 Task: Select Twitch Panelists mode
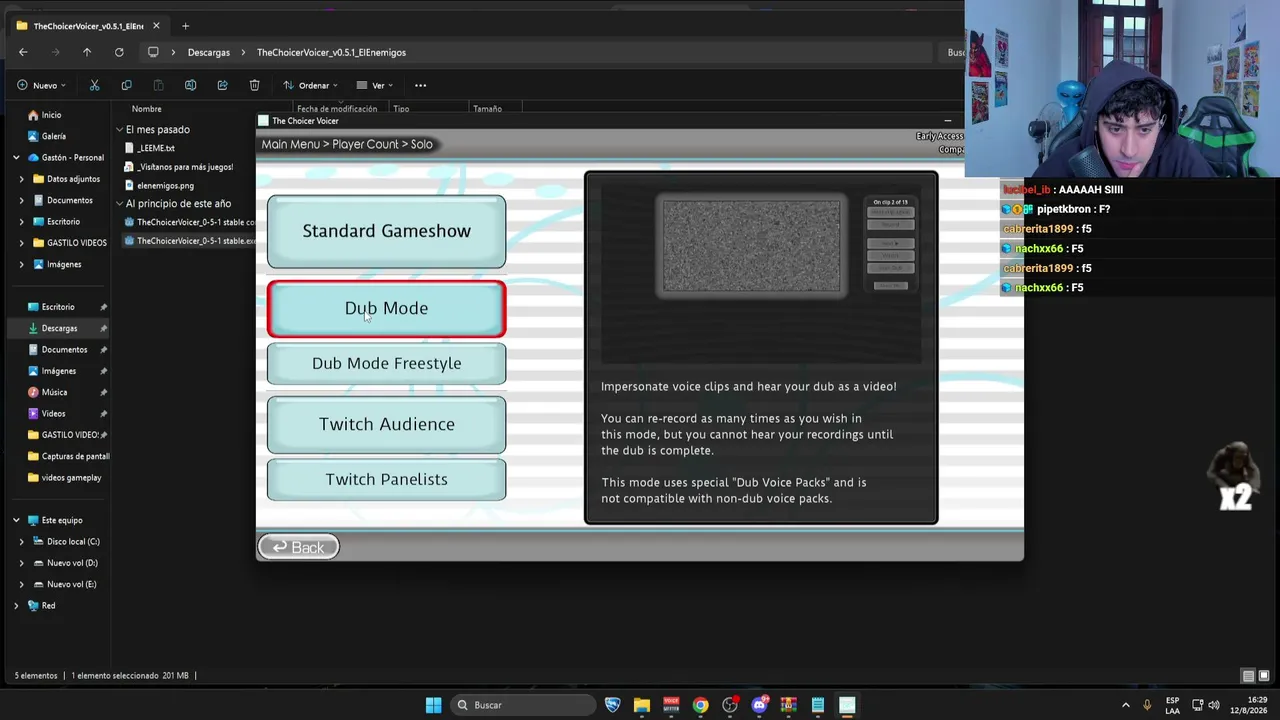click(386, 479)
